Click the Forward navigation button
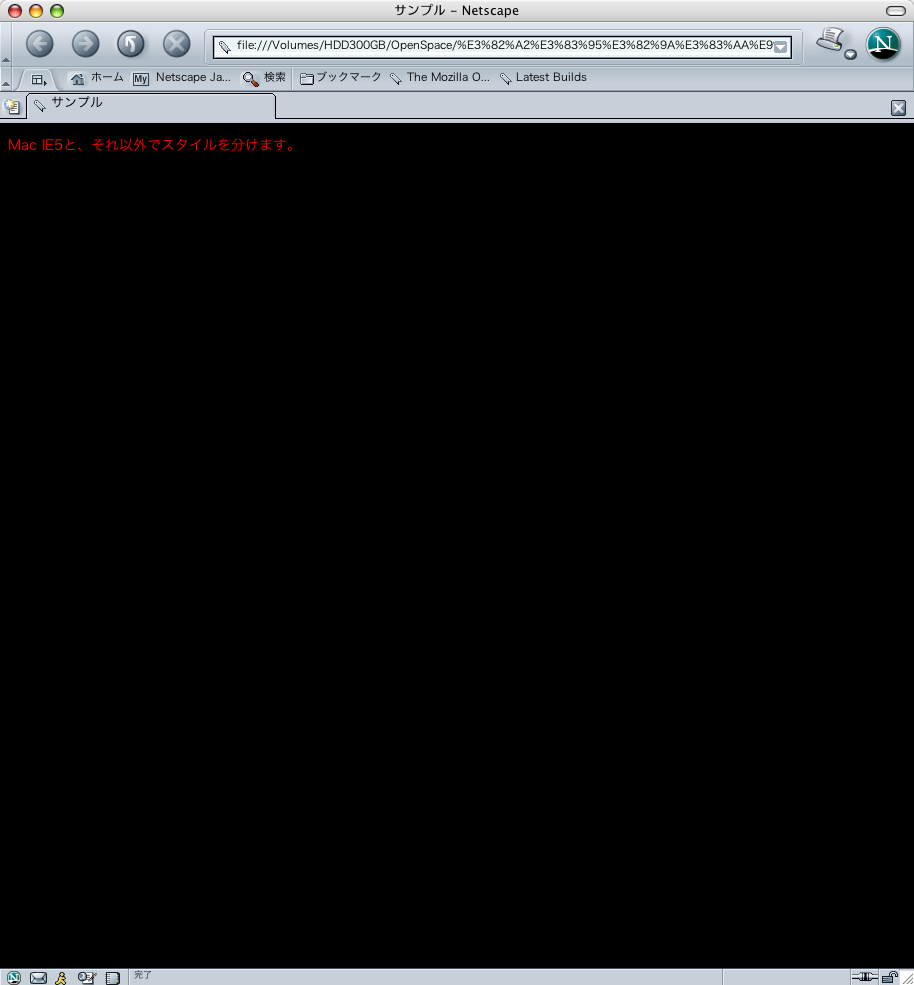 [85, 44]
